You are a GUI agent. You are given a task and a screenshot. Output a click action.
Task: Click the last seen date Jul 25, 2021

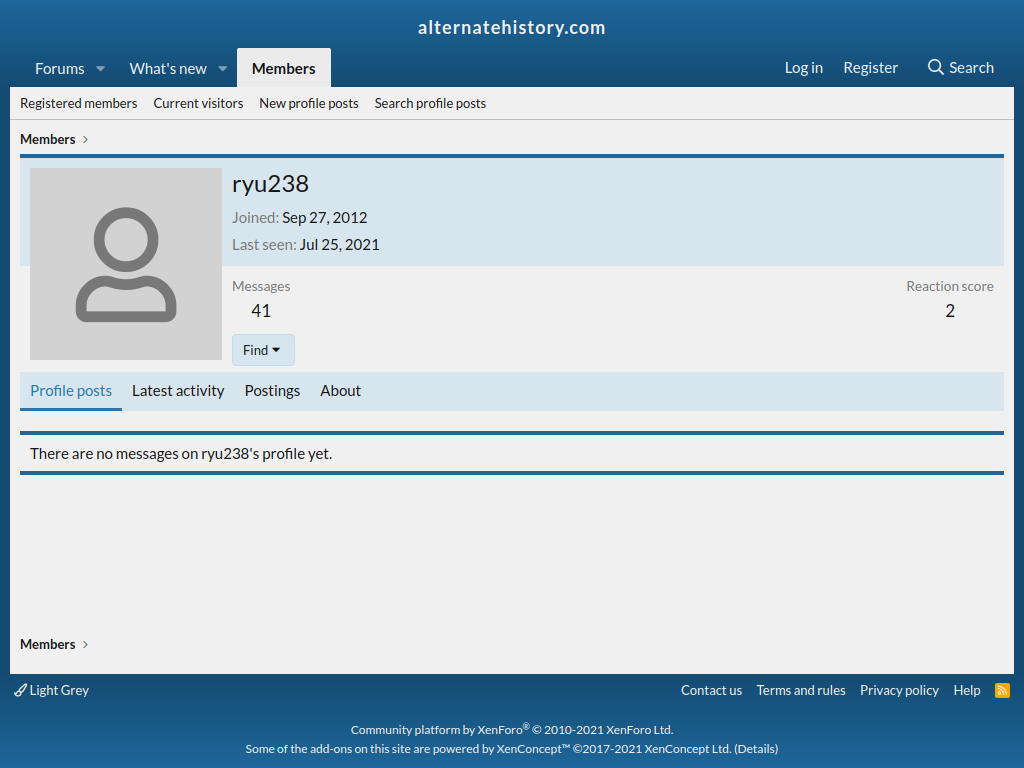click(340, 244)
